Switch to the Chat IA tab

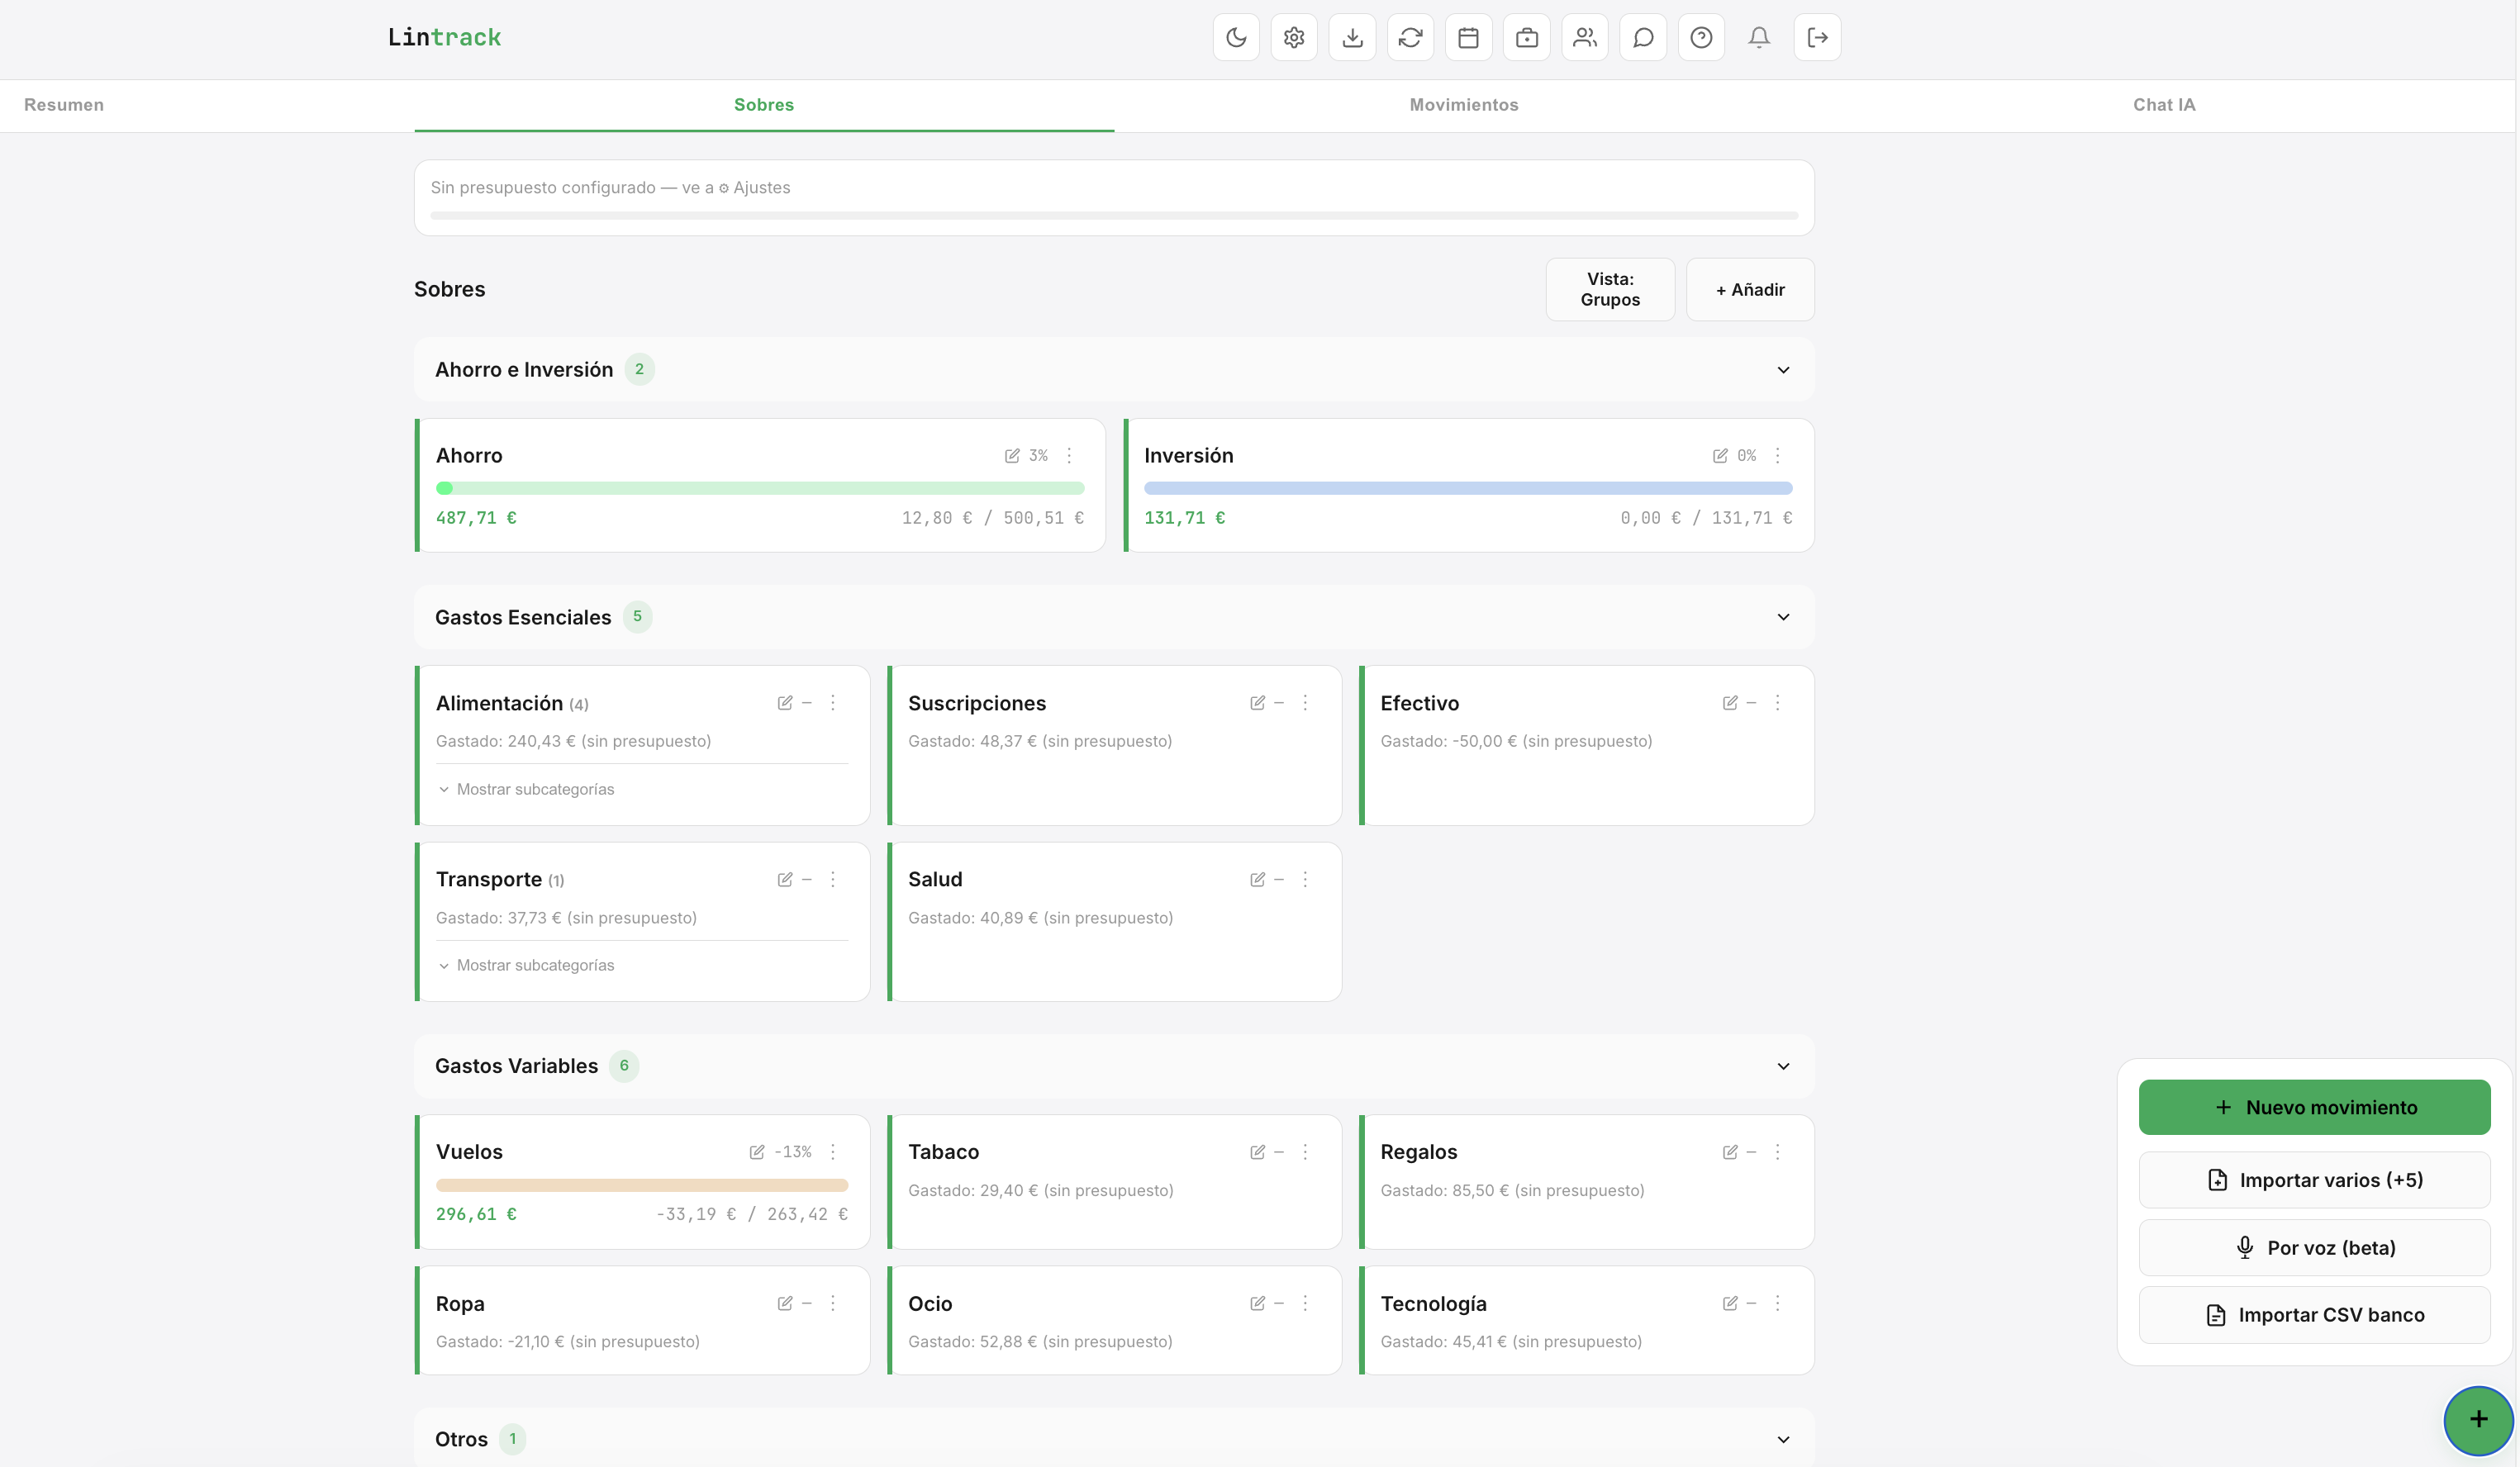point(2164,105)
